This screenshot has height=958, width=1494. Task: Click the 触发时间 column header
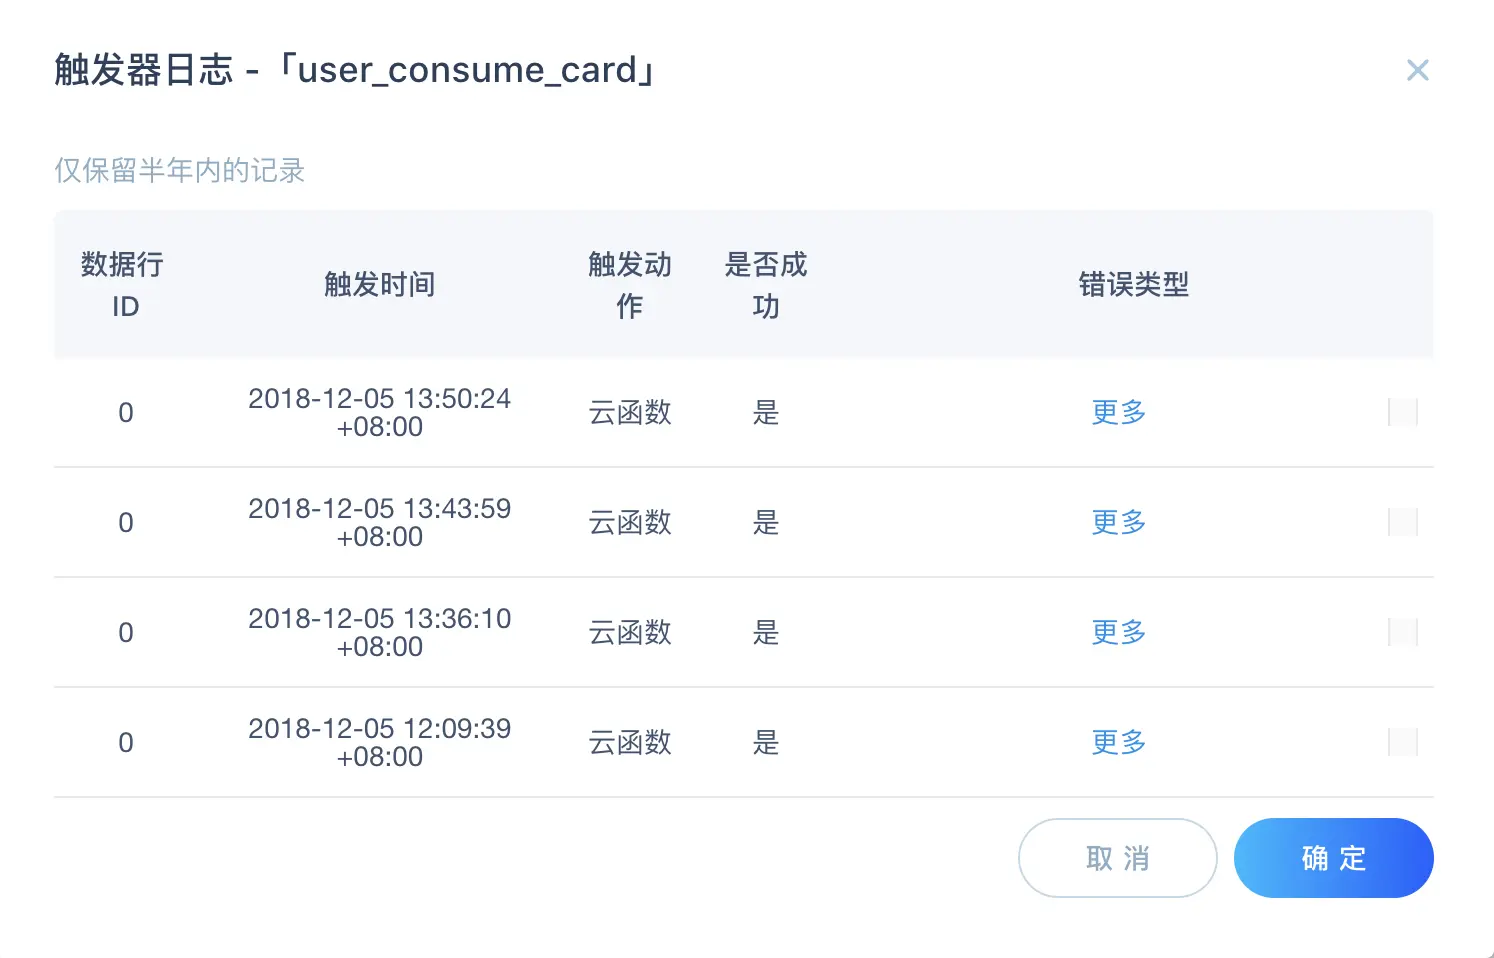tap(379, 285)
